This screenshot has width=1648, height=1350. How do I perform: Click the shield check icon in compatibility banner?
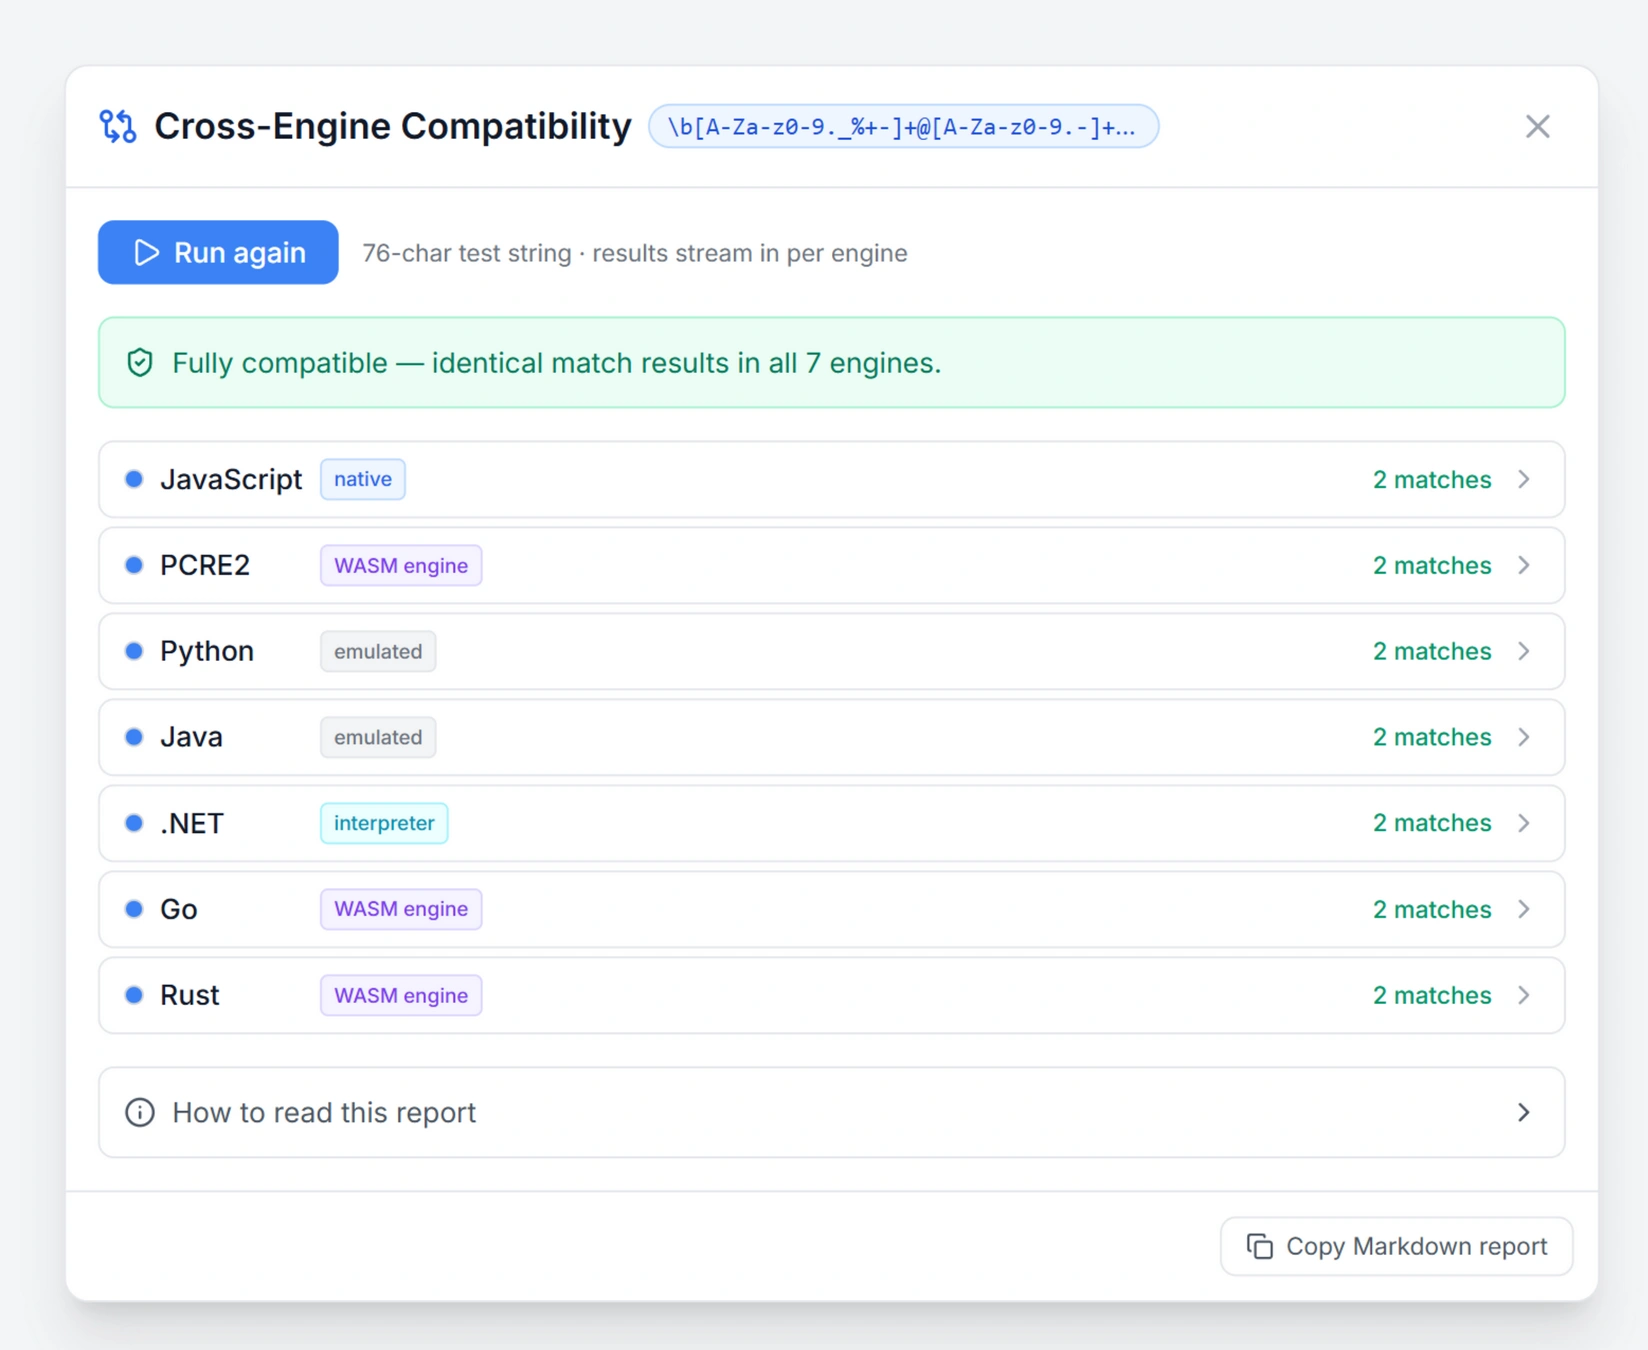click(x=140, y=362)
